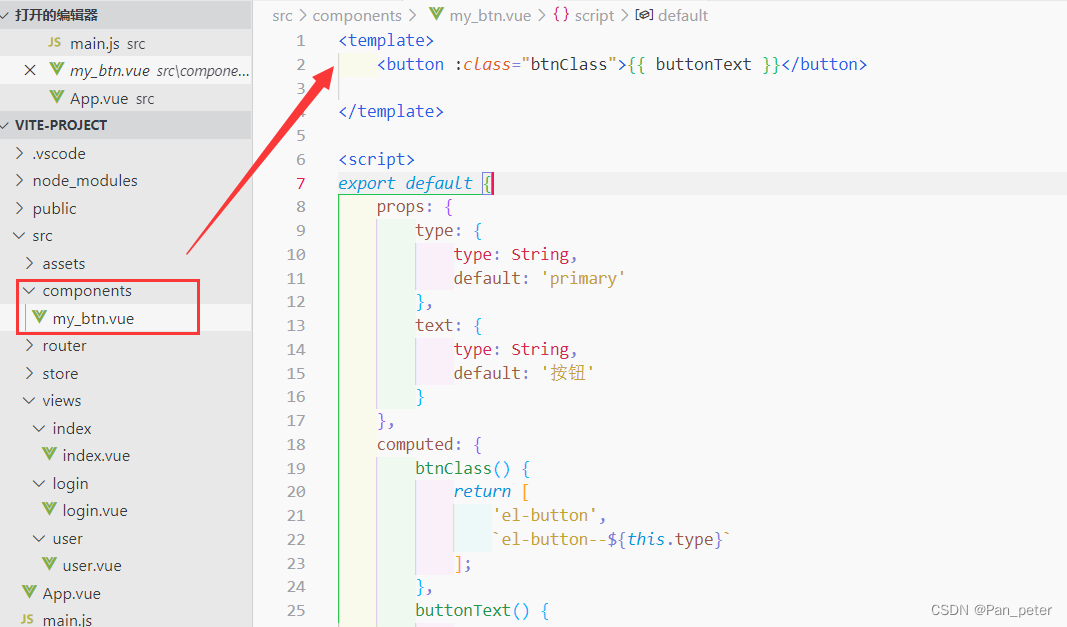Collapse the user folder under views

tap(39, 538)
